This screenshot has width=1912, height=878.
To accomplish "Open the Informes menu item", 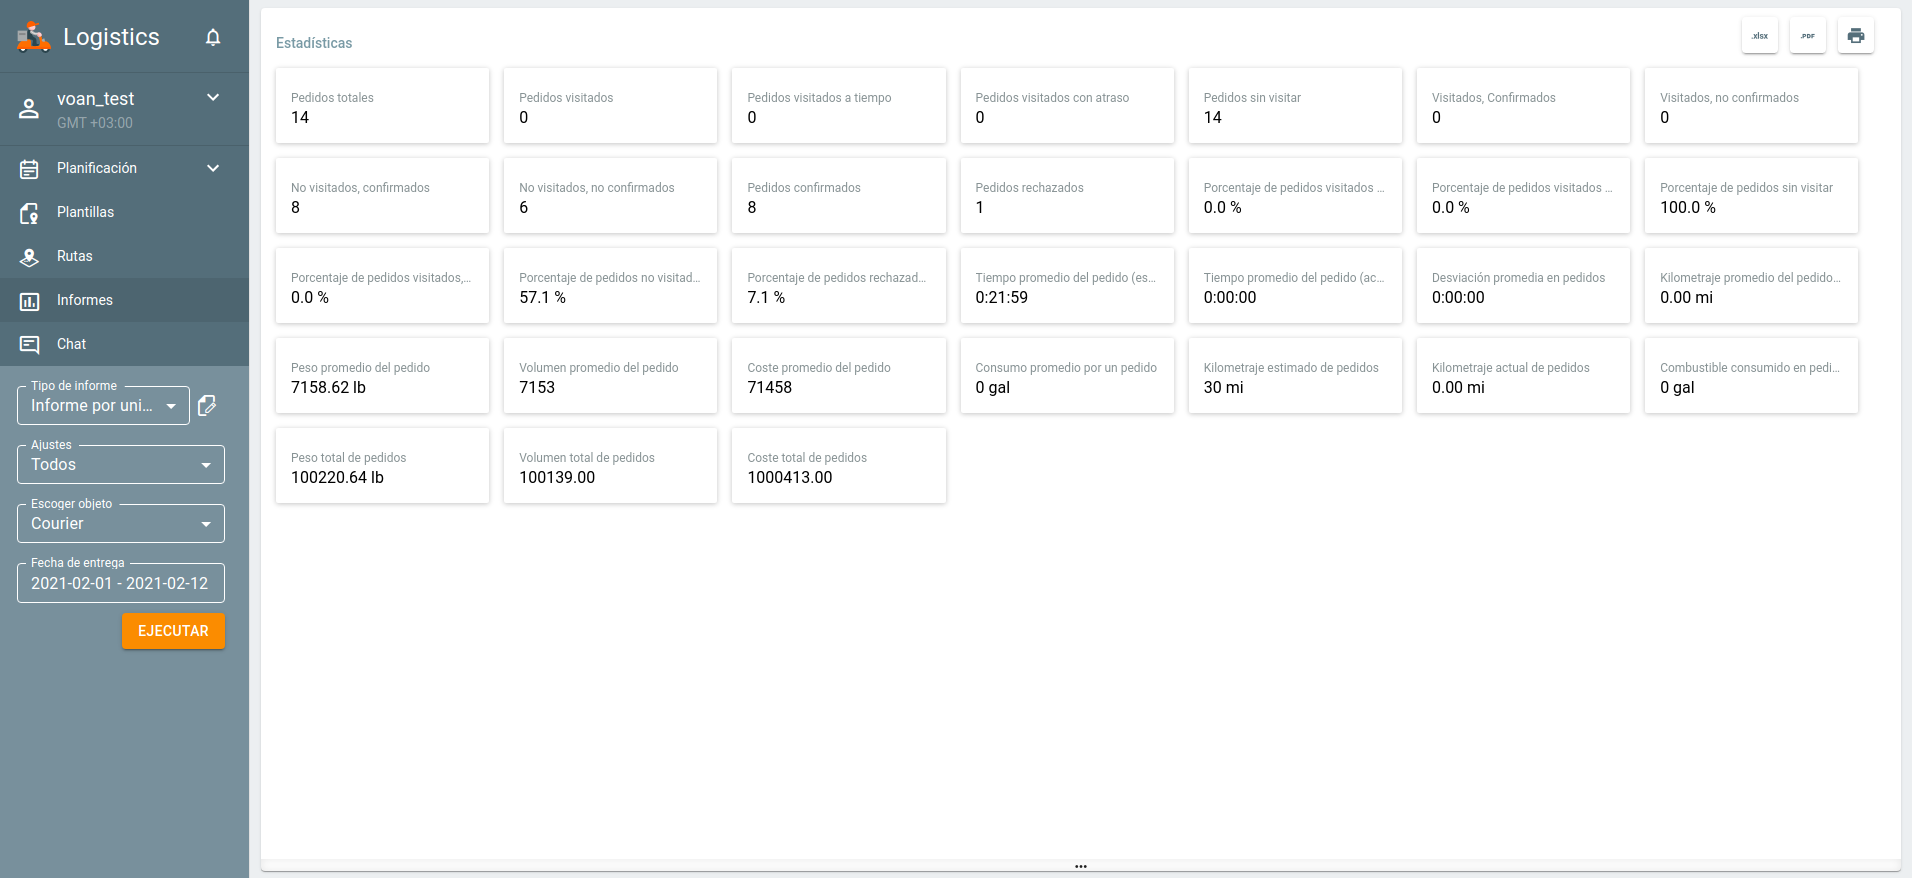I will click(x=85, y=300).
